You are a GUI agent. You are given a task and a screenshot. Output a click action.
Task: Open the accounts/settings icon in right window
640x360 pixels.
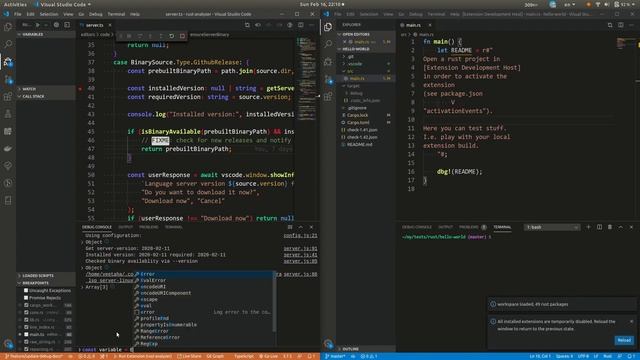(x=328, y=344)
